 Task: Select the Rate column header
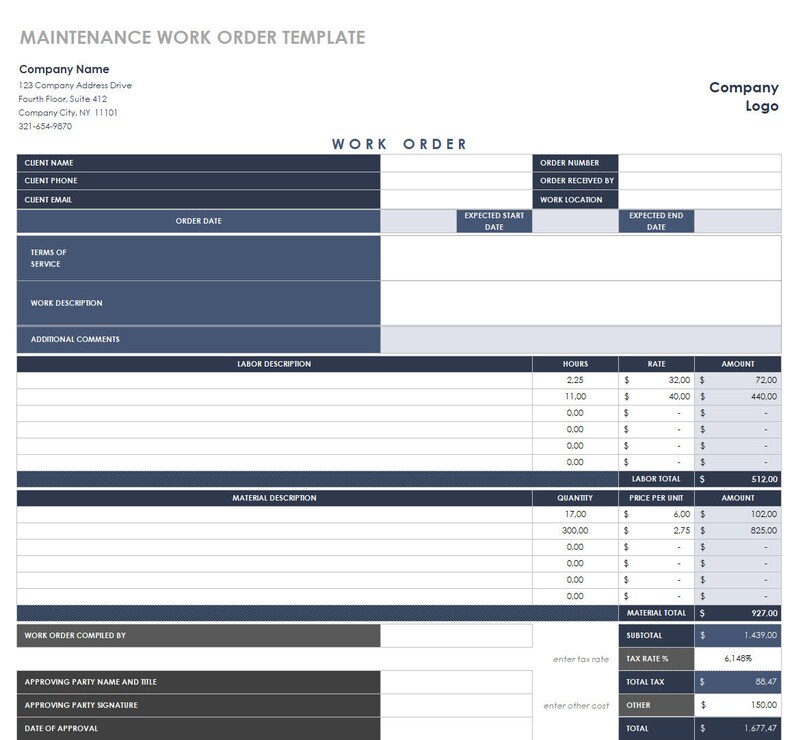point(656,364)
